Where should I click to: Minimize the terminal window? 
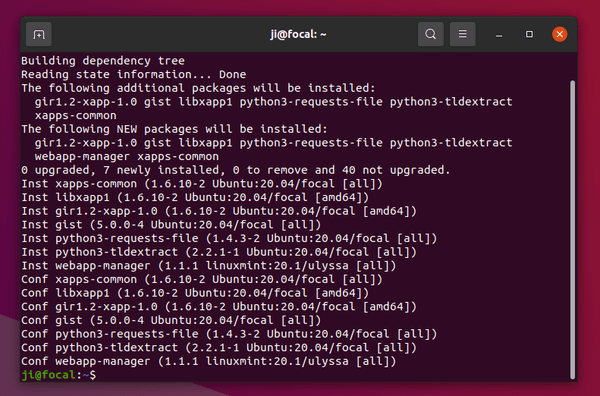(499, 35)
